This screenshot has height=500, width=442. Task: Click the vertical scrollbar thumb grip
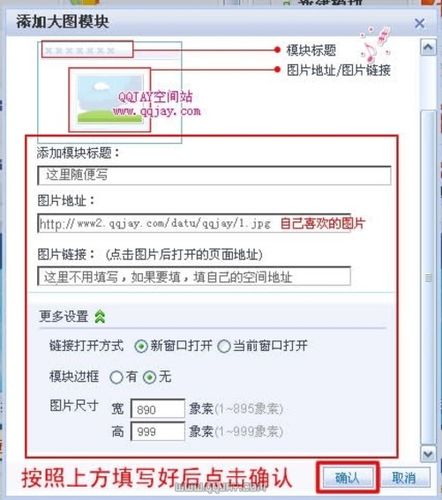click(x=428, y=277)
